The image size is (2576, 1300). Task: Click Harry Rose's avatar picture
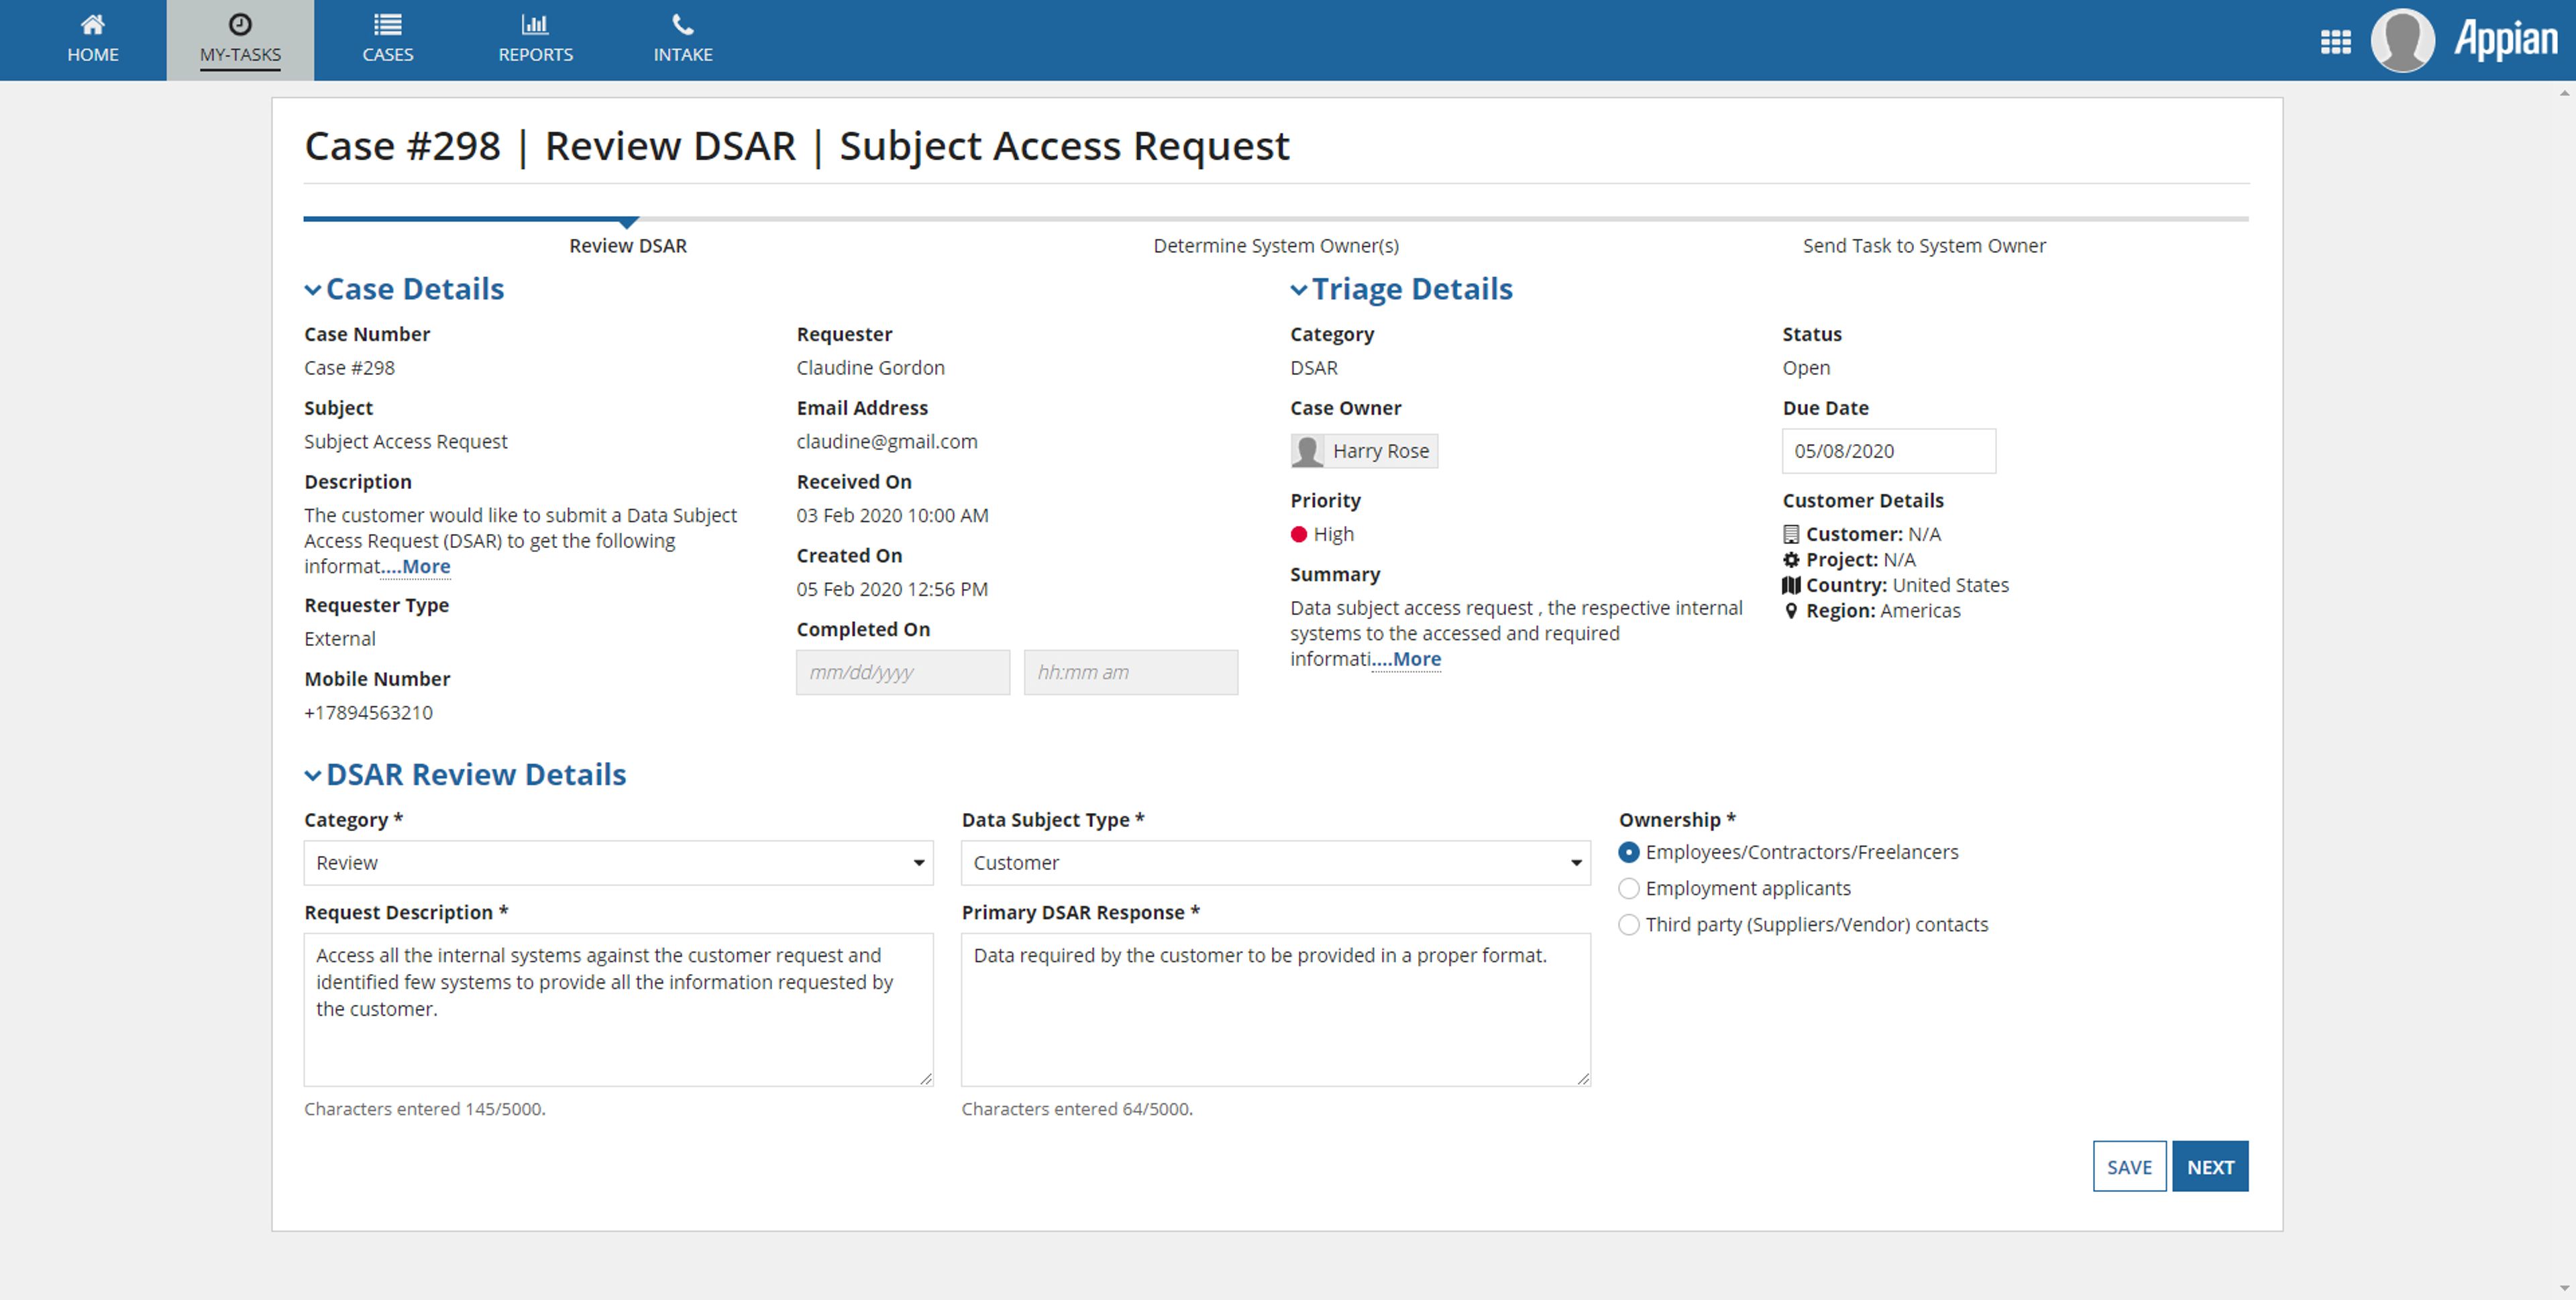click(1307, 451)
